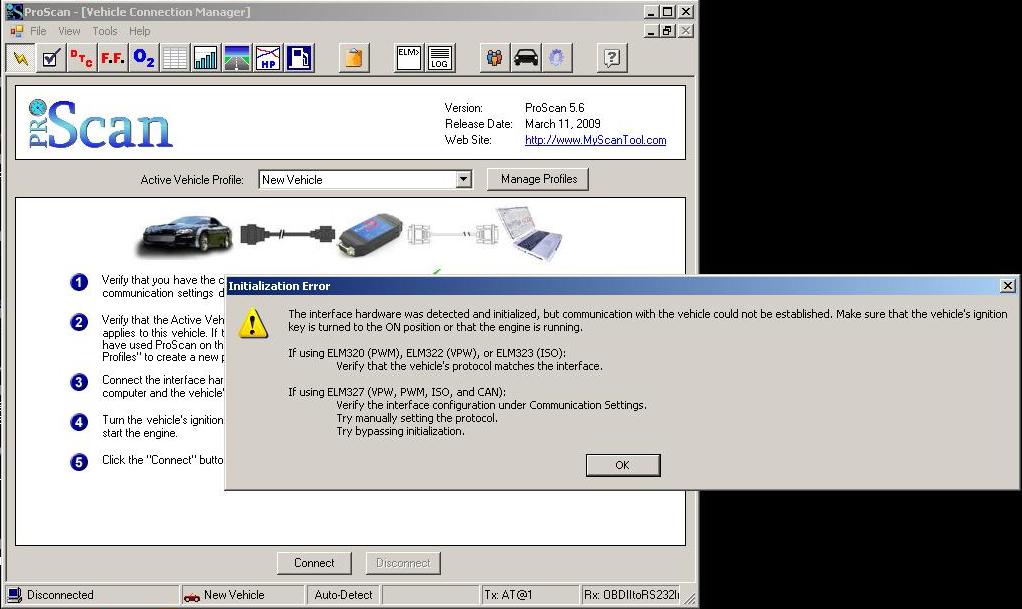Click the car vehicle toolbar icon
Image resolution: width=1022 pixels, height=609 pixels.
pos(525,58)
